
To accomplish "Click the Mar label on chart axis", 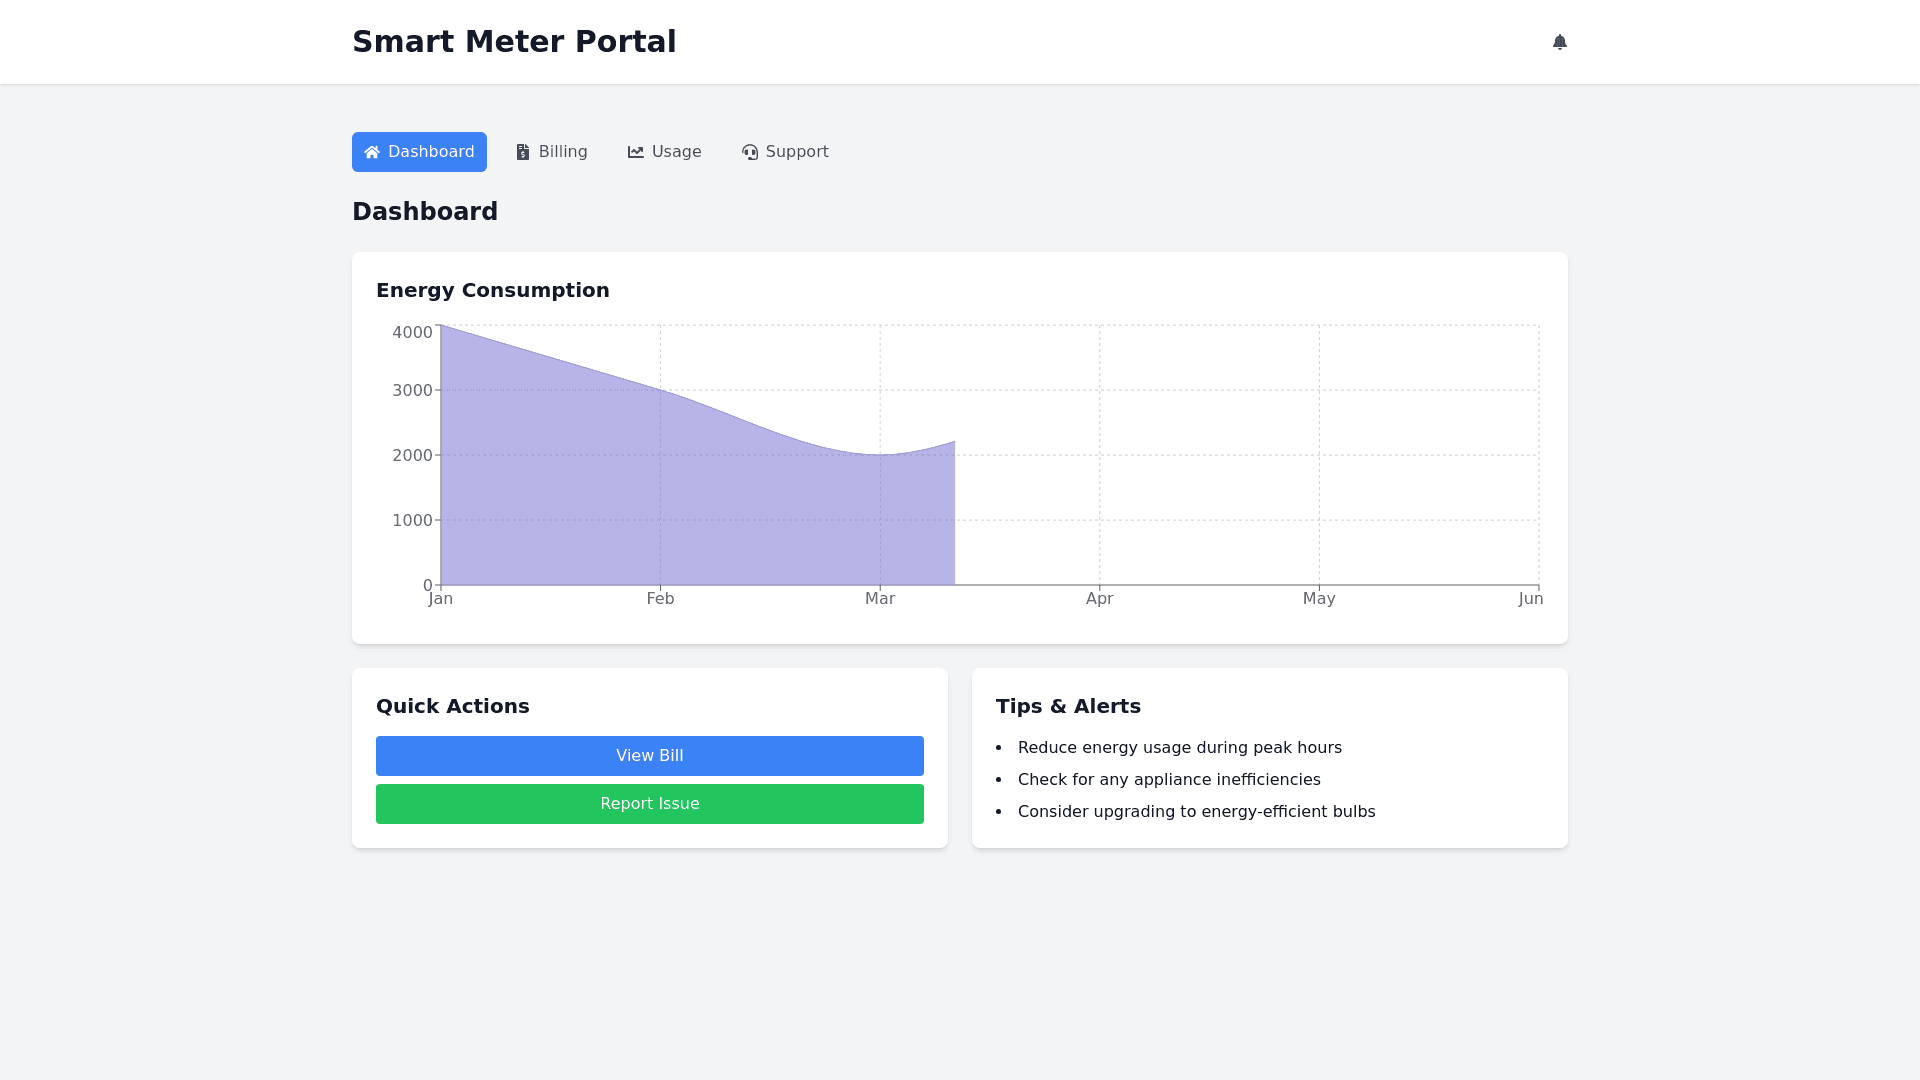I will (880, 599).
